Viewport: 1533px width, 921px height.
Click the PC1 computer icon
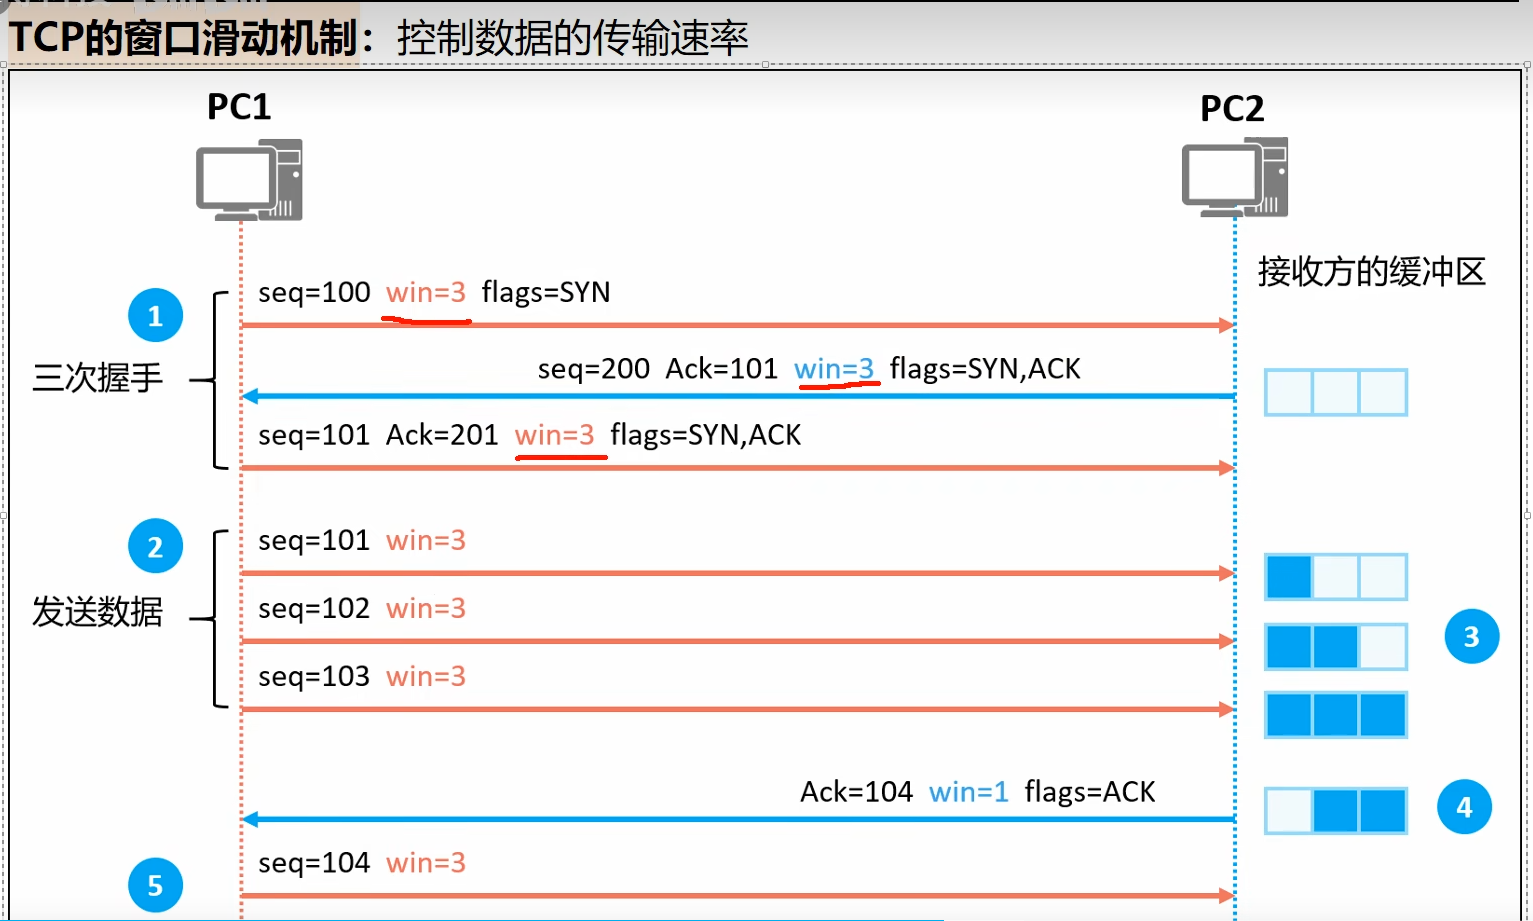(249, 180)
